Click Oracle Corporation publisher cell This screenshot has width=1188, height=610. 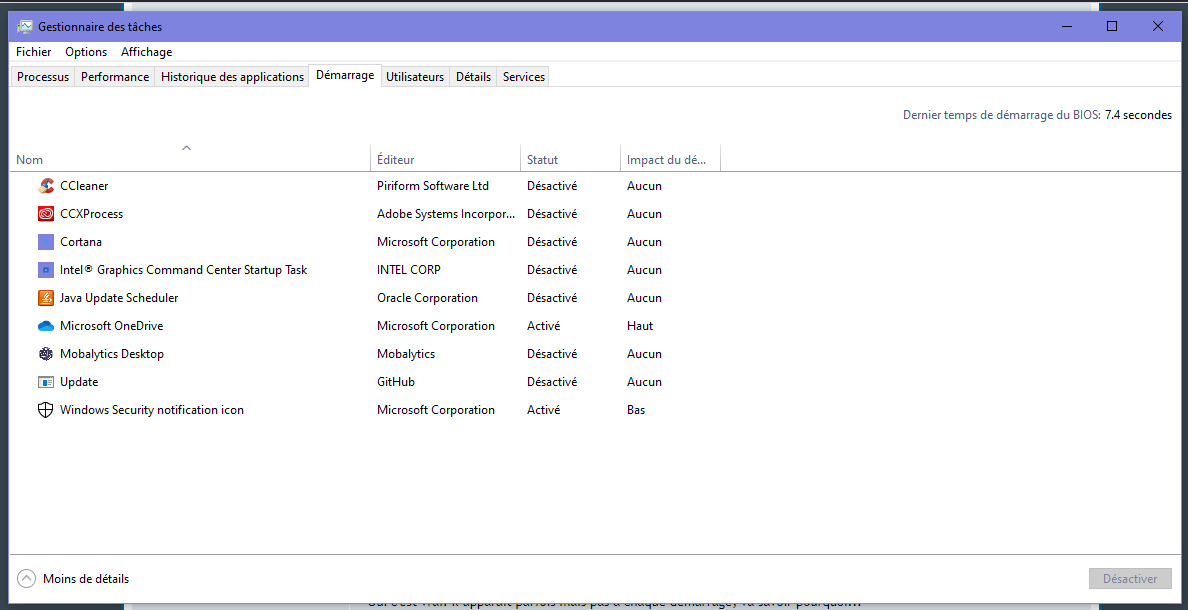pos(427,298)
